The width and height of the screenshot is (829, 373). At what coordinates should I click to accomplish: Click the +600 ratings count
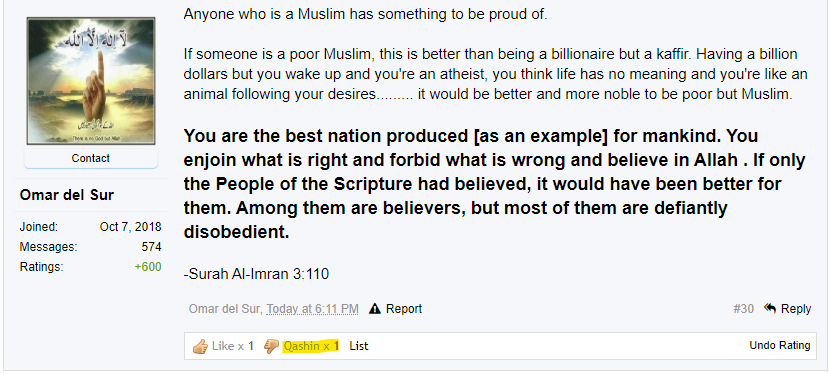pyautogui.click(x=148, y=267)
